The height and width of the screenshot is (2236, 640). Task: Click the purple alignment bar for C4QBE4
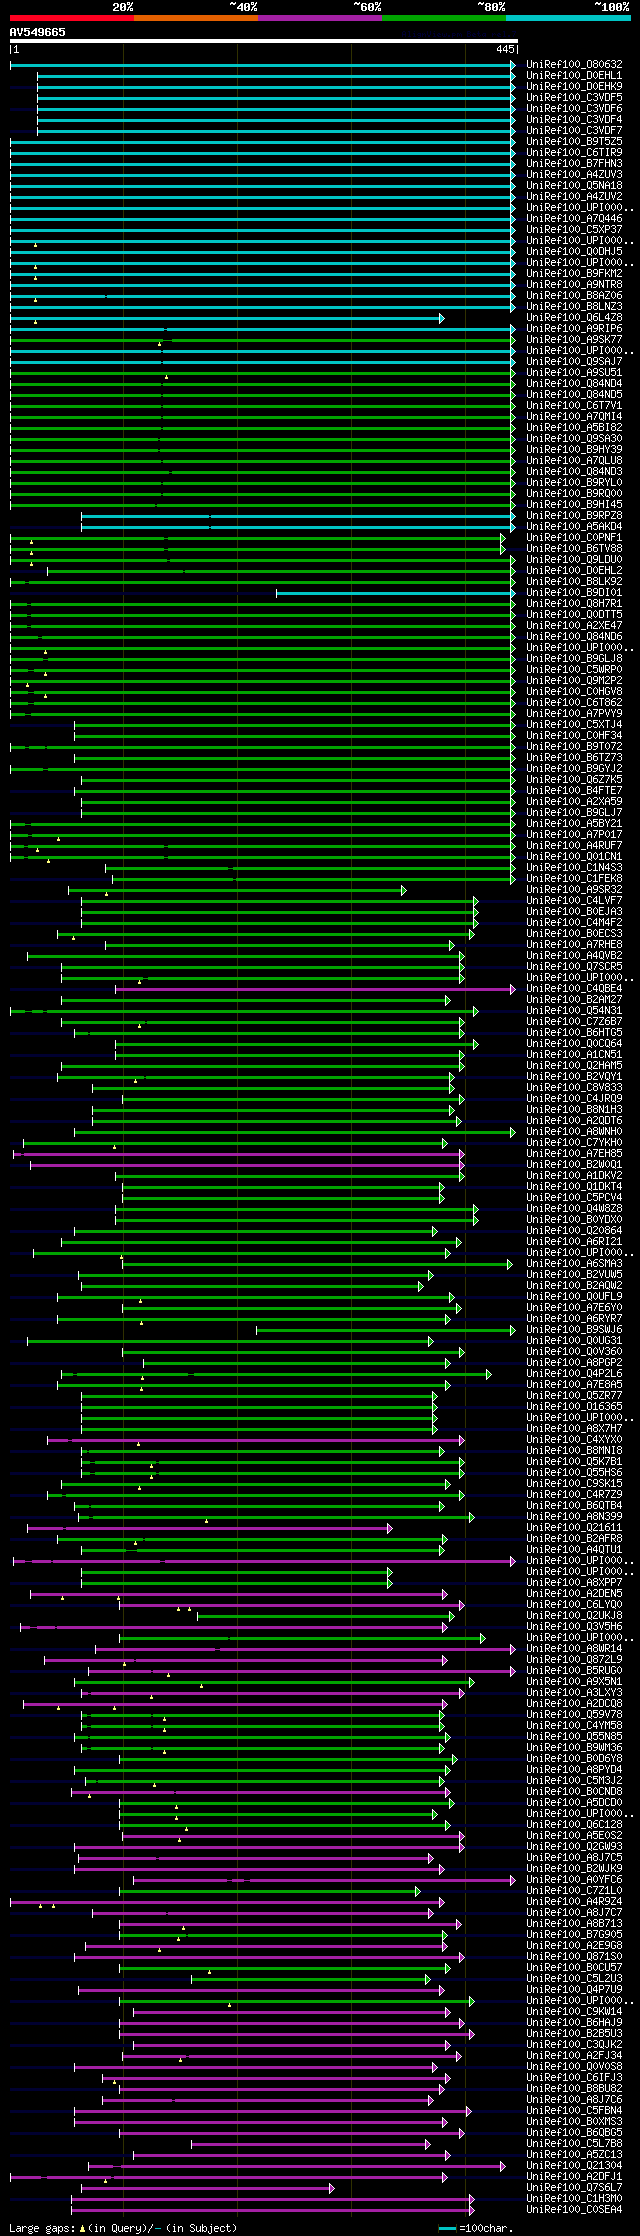pyautogui.click(x=316, y=989)
